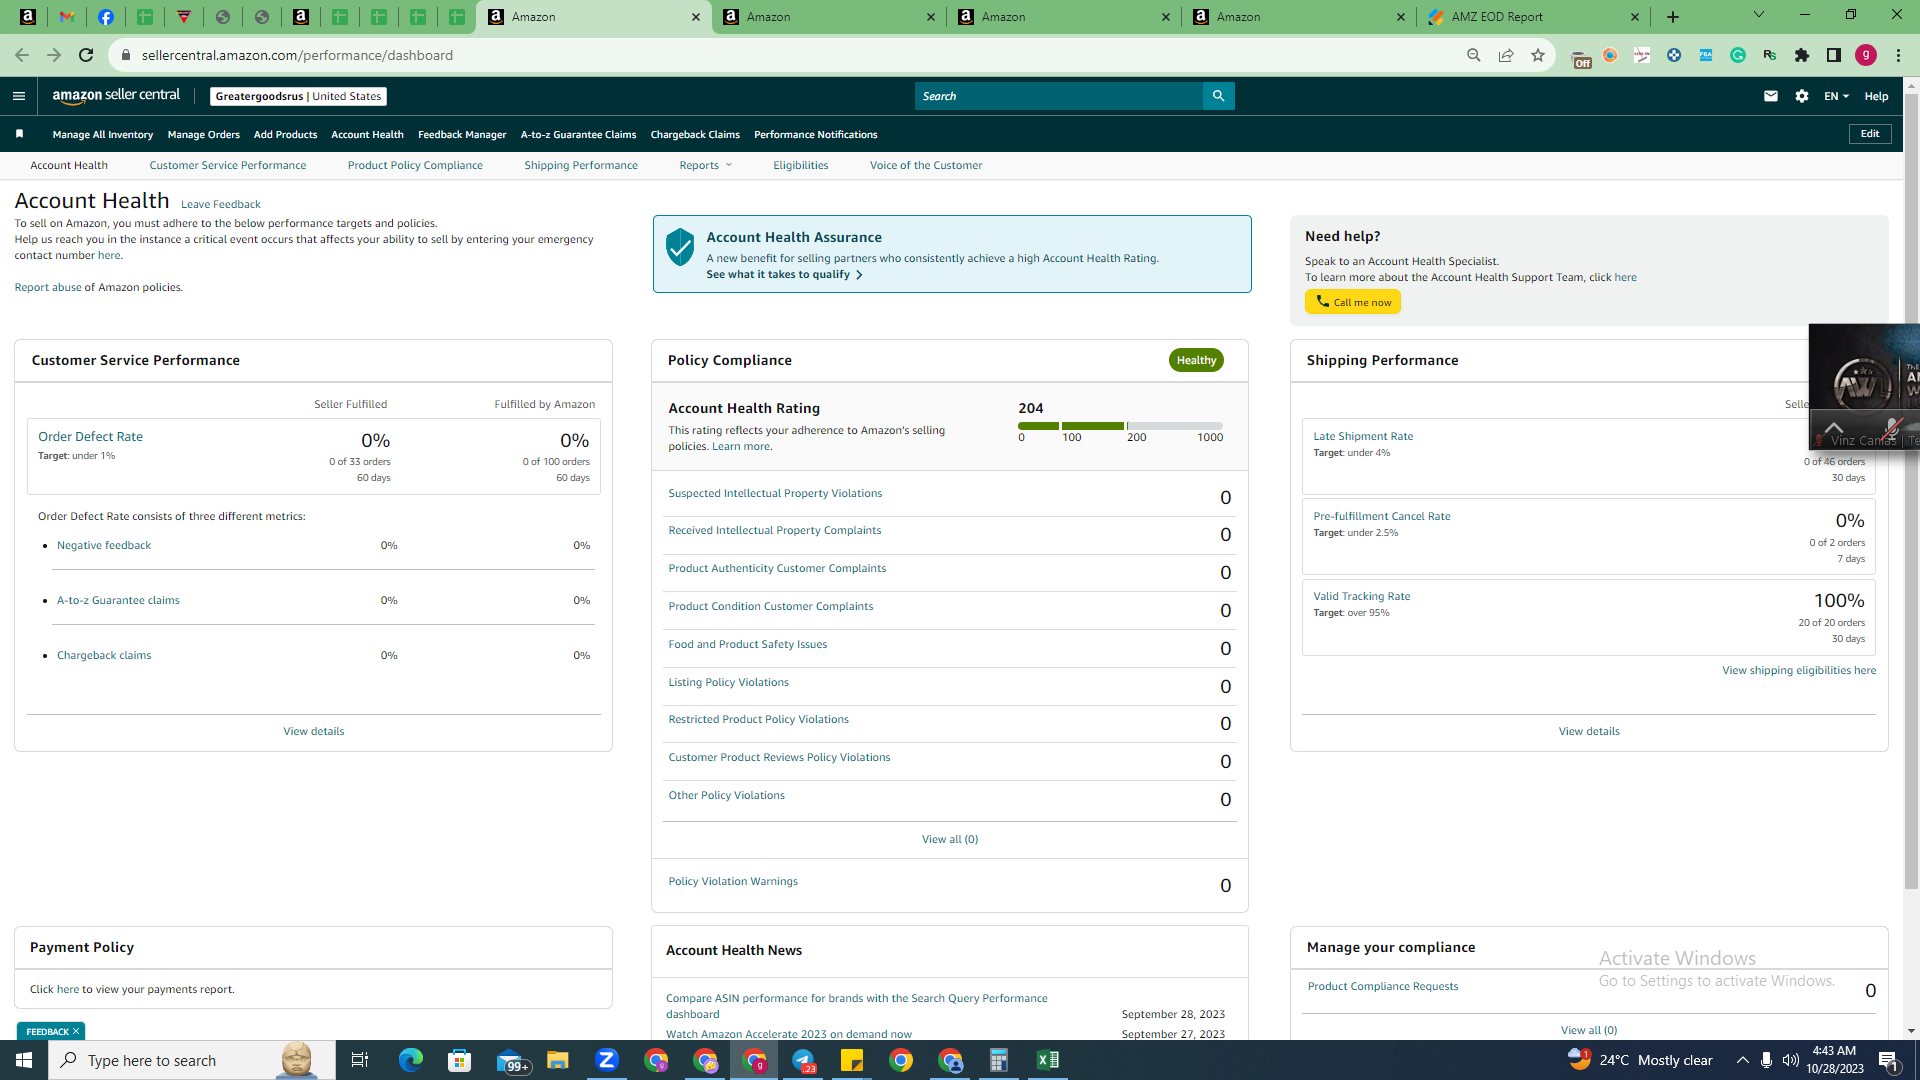Click the Edit button in navigation bar
The width and height of the screenshot is (1920, 1080).
pos(1870,134)
